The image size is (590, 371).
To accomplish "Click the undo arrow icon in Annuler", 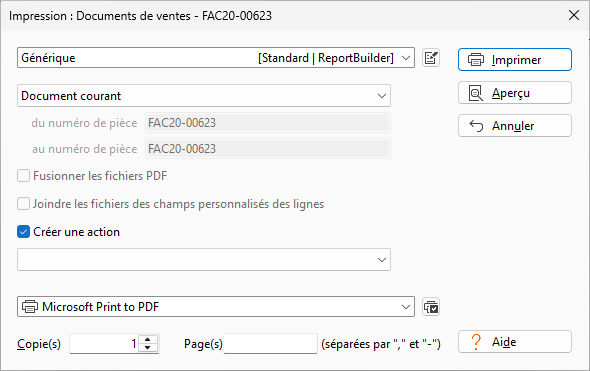I will 476,126.
